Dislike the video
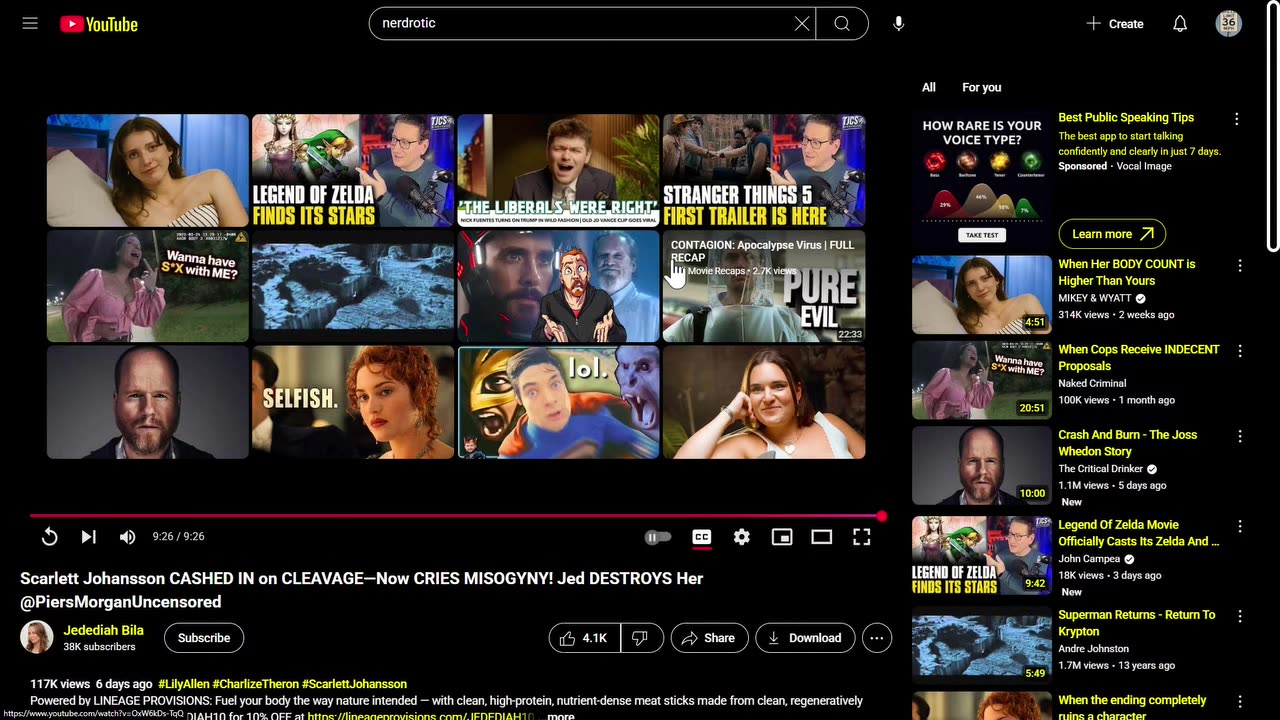 pyautogui.click(x=642, y=638)
